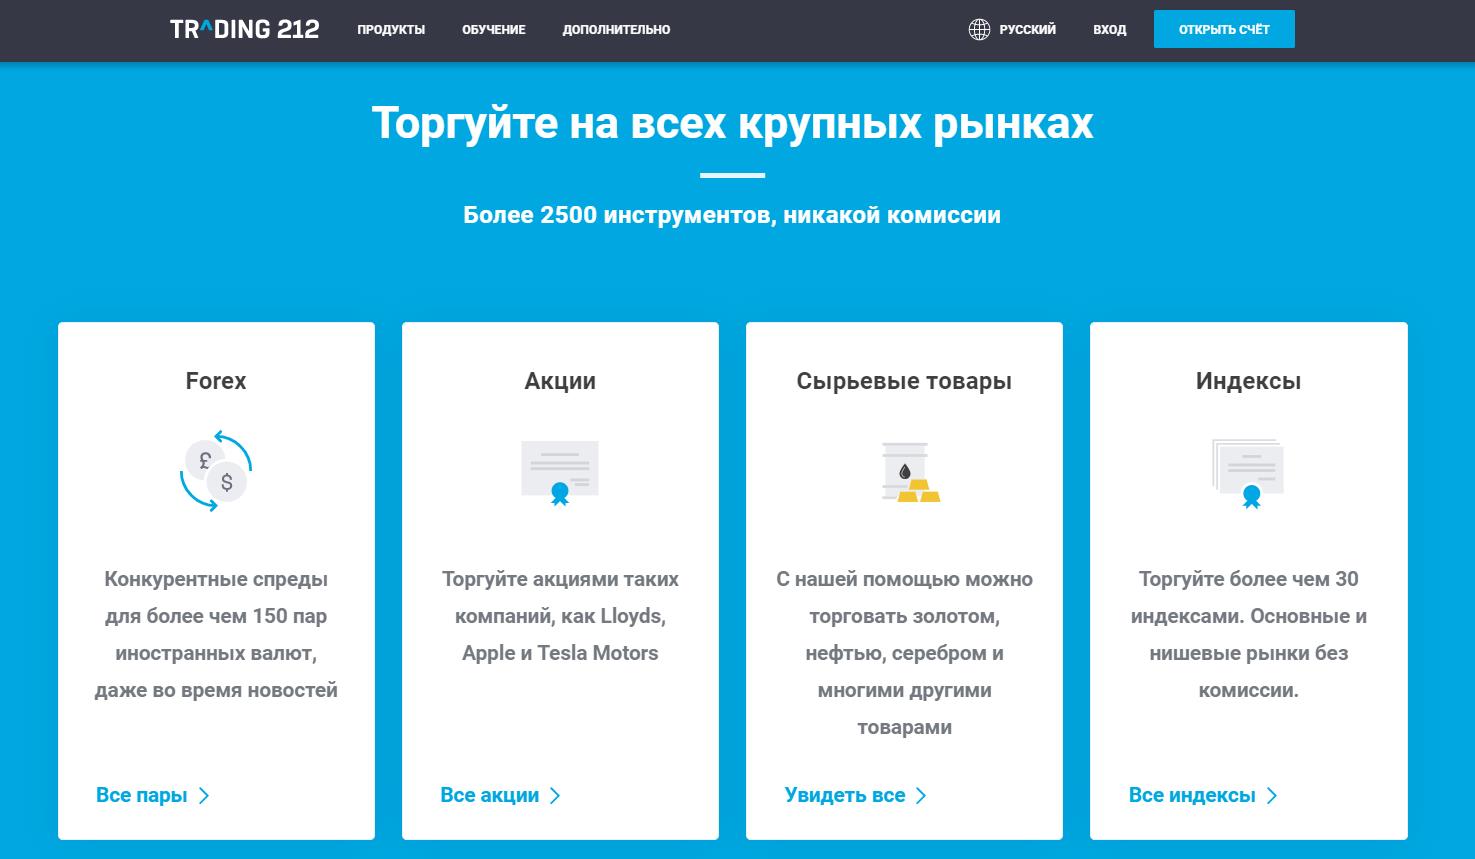The width and height of the screenshot is (1475, 859).
Task: Click the pound-dollar exchange arrows icon
Action: pyautogui.click(x=216, y=471)
